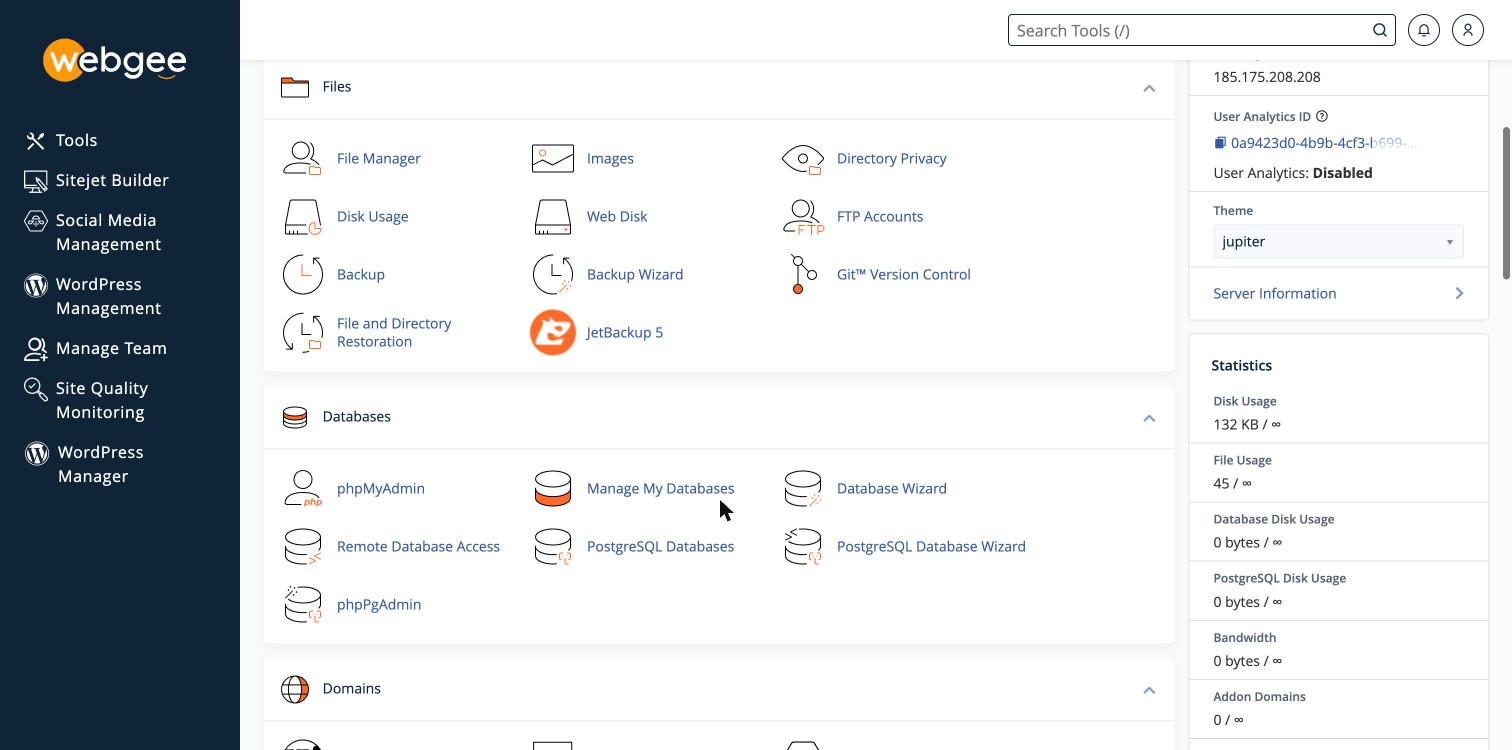Image resolution: width=1512 pixels, height=750 pixels.
Task: Show the User Analytics ID help icon
Action: (1322, 116)
